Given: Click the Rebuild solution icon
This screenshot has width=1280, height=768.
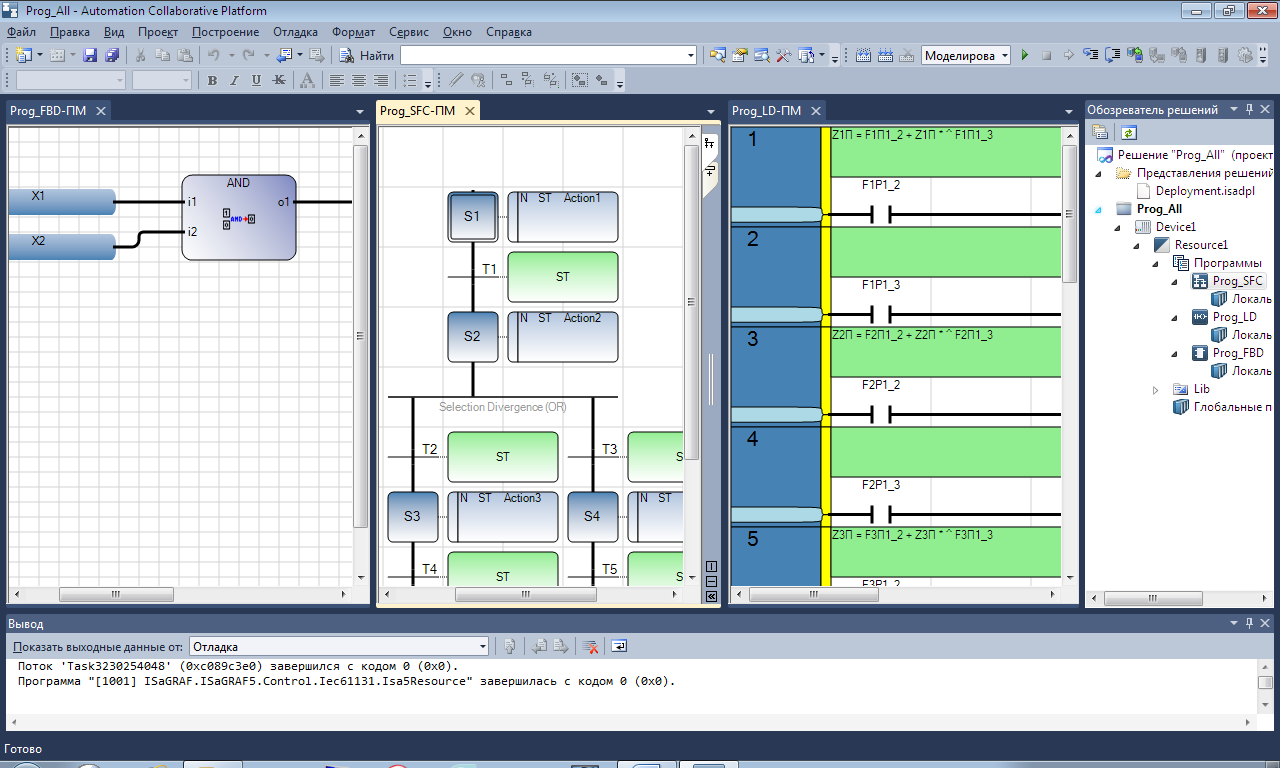Looking at the screenshot, I should coord(885,55).
